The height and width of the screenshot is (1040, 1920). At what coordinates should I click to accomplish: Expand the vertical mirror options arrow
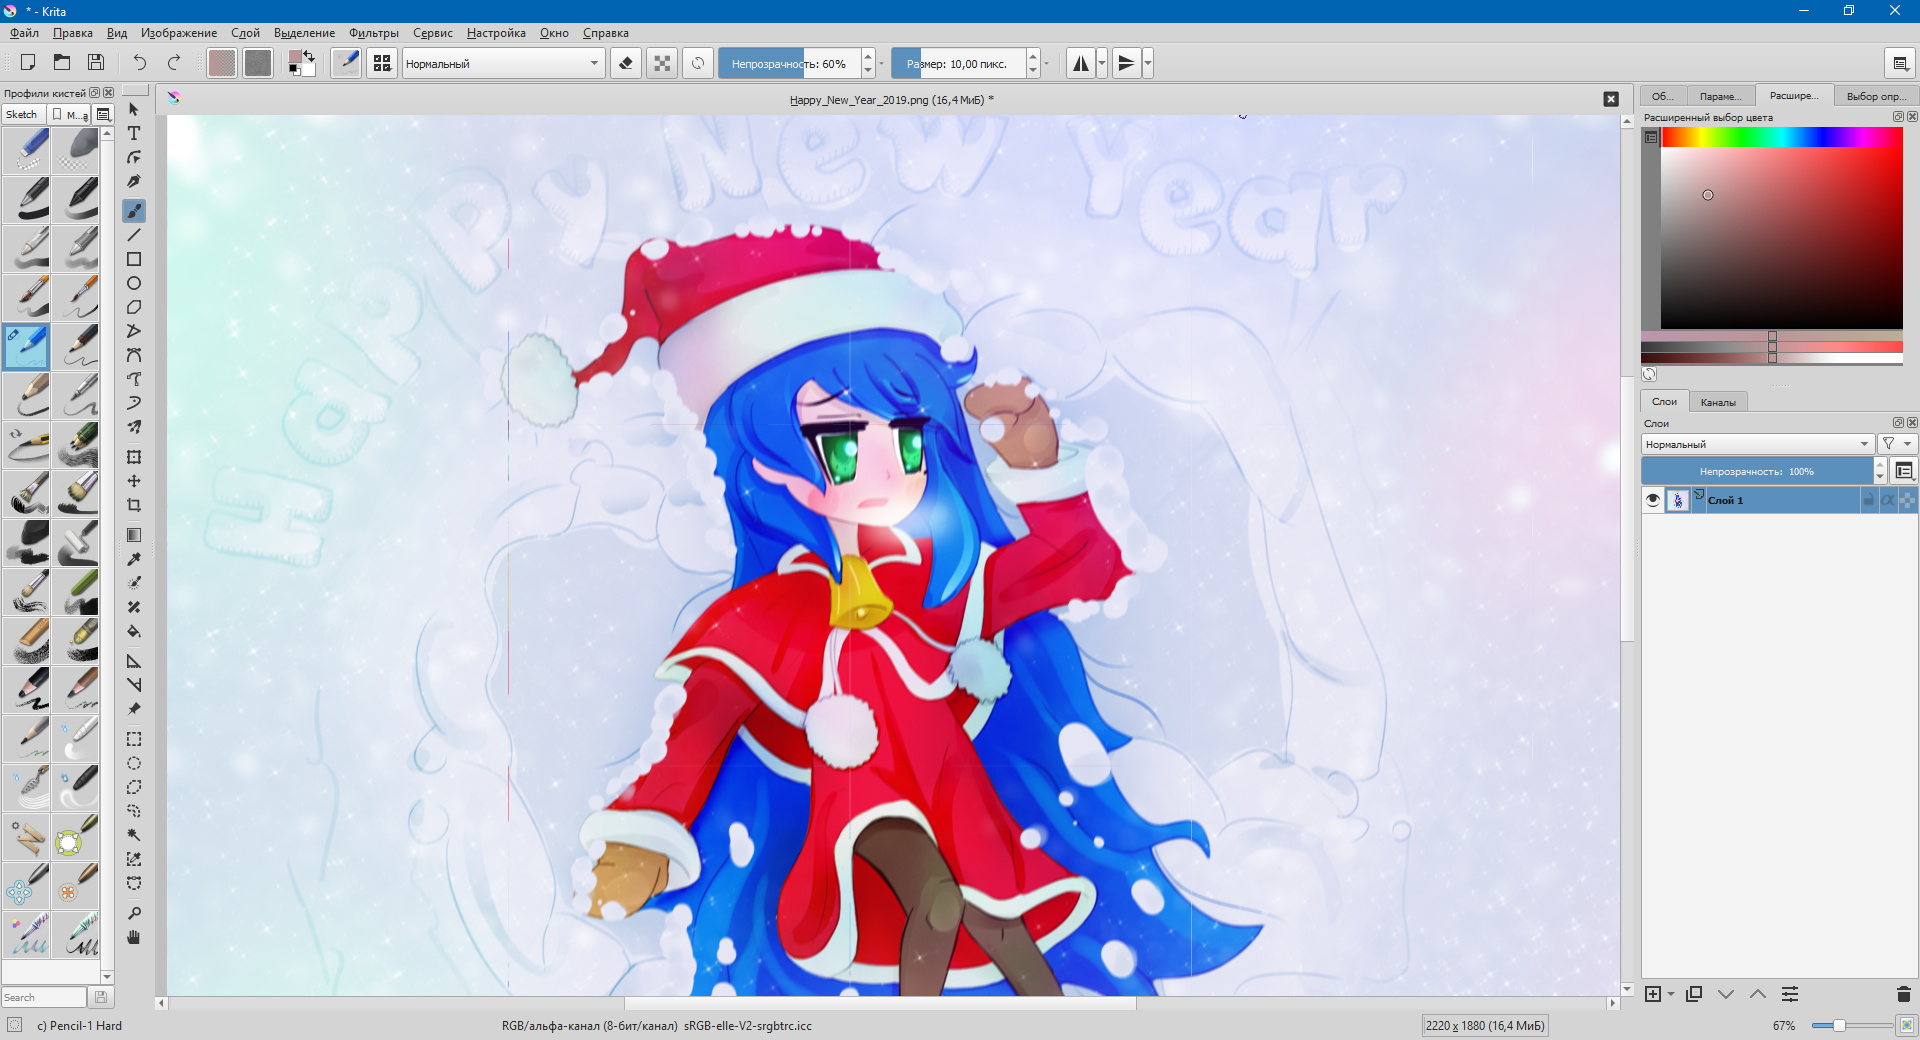(1148, 63)
